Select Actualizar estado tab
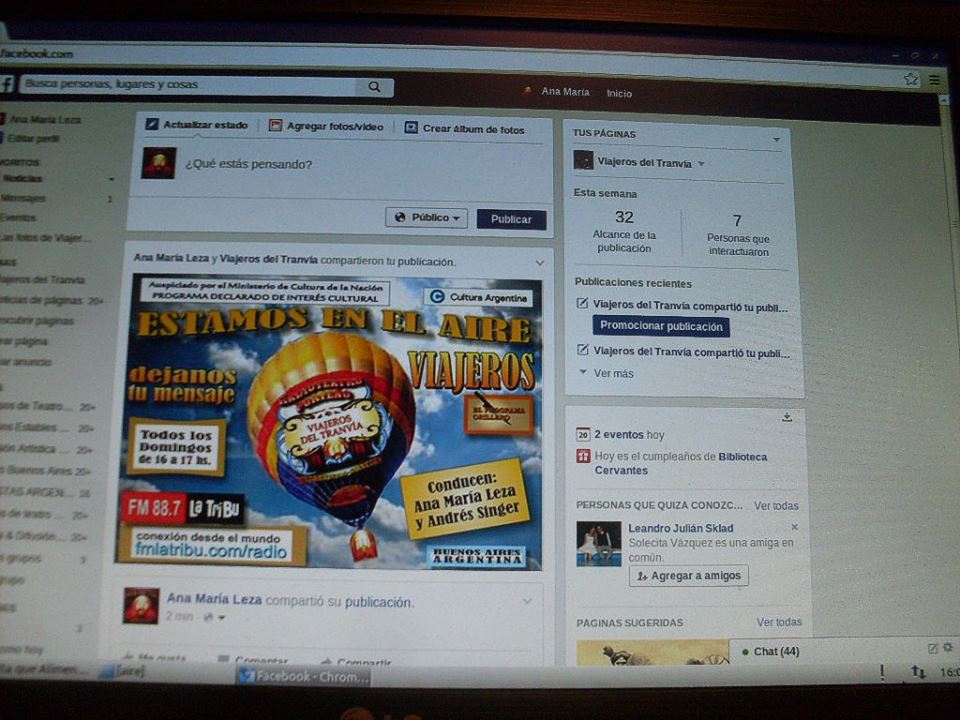 (197, 124)
